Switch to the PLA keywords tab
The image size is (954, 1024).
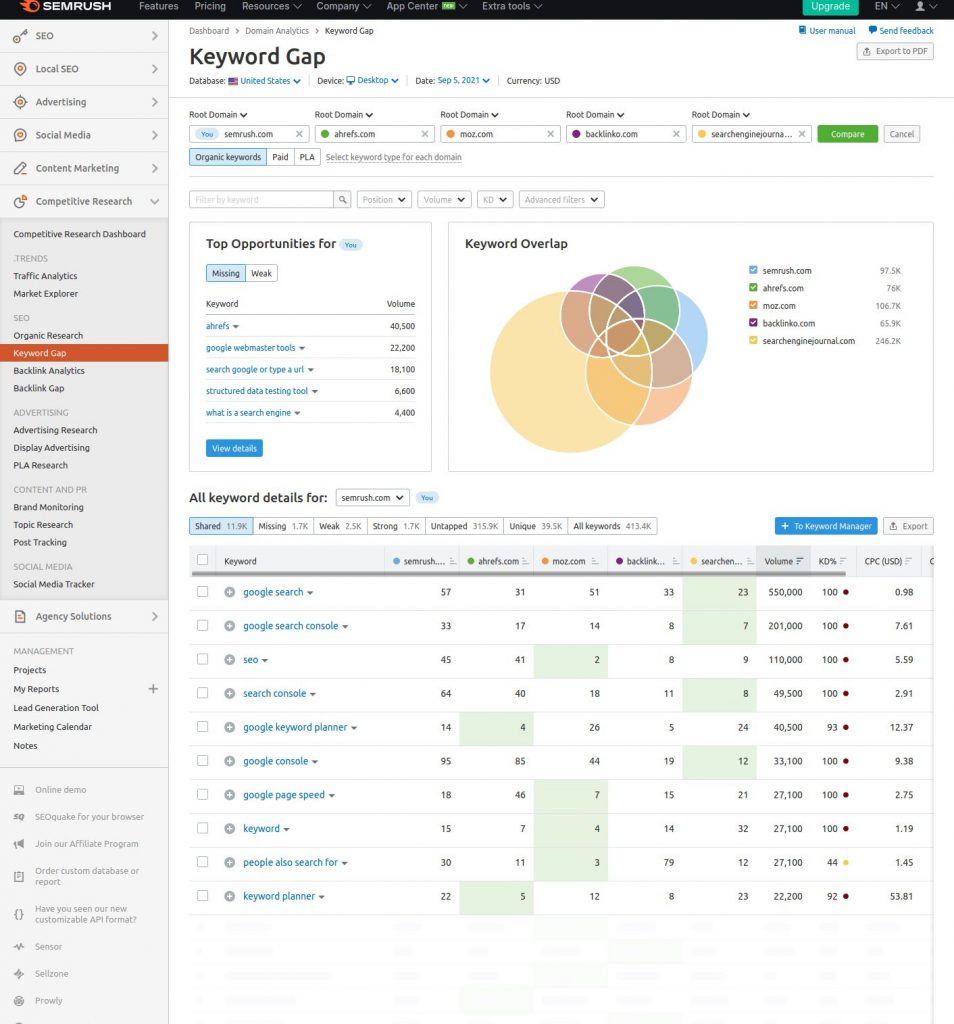pyautogui.click(x=307, y=157)
